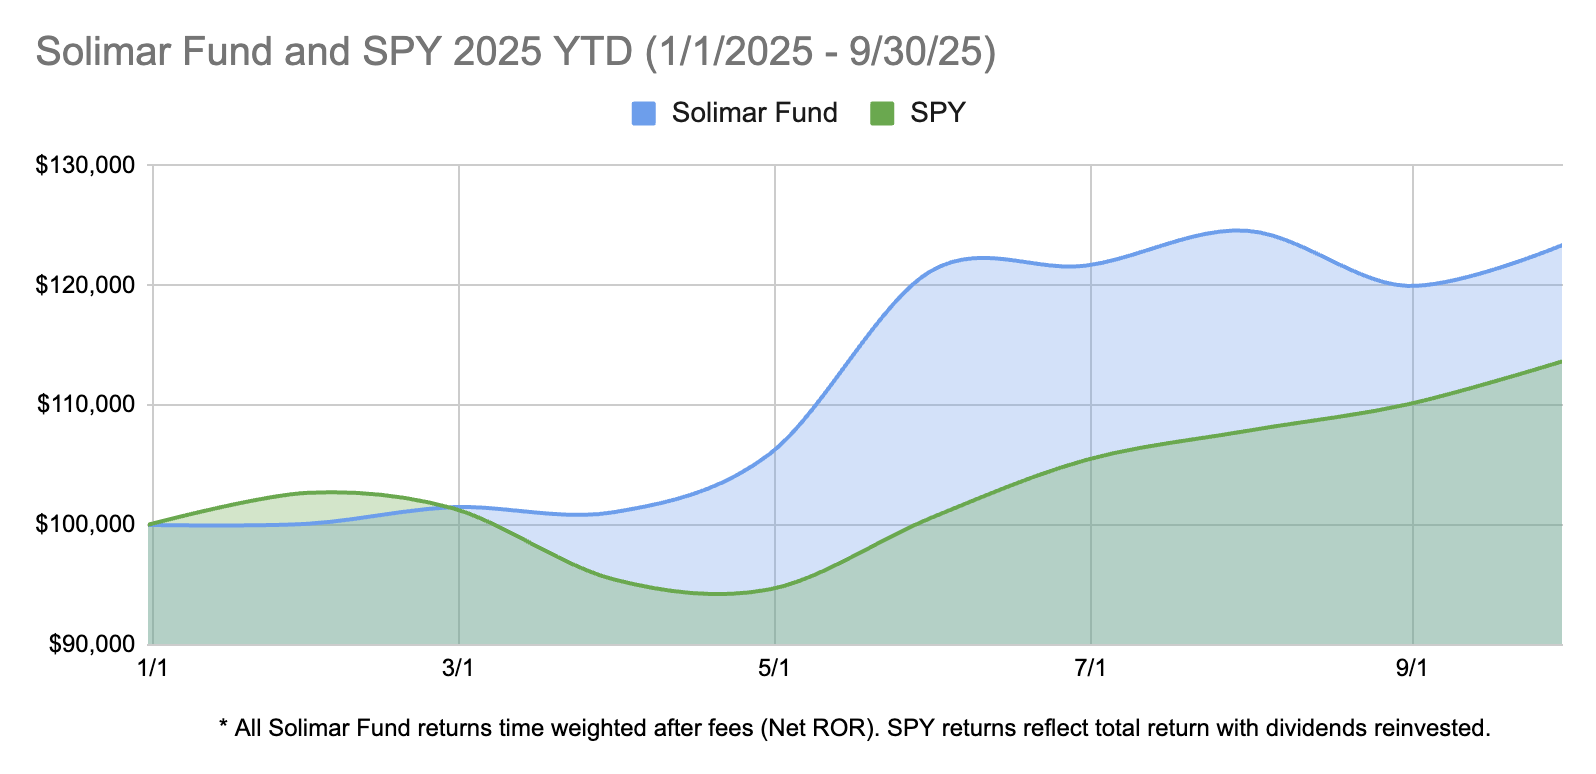This screenshot has width=1596, height=774.
Task: Click the green SPY legend swatch
Action: 881,113
